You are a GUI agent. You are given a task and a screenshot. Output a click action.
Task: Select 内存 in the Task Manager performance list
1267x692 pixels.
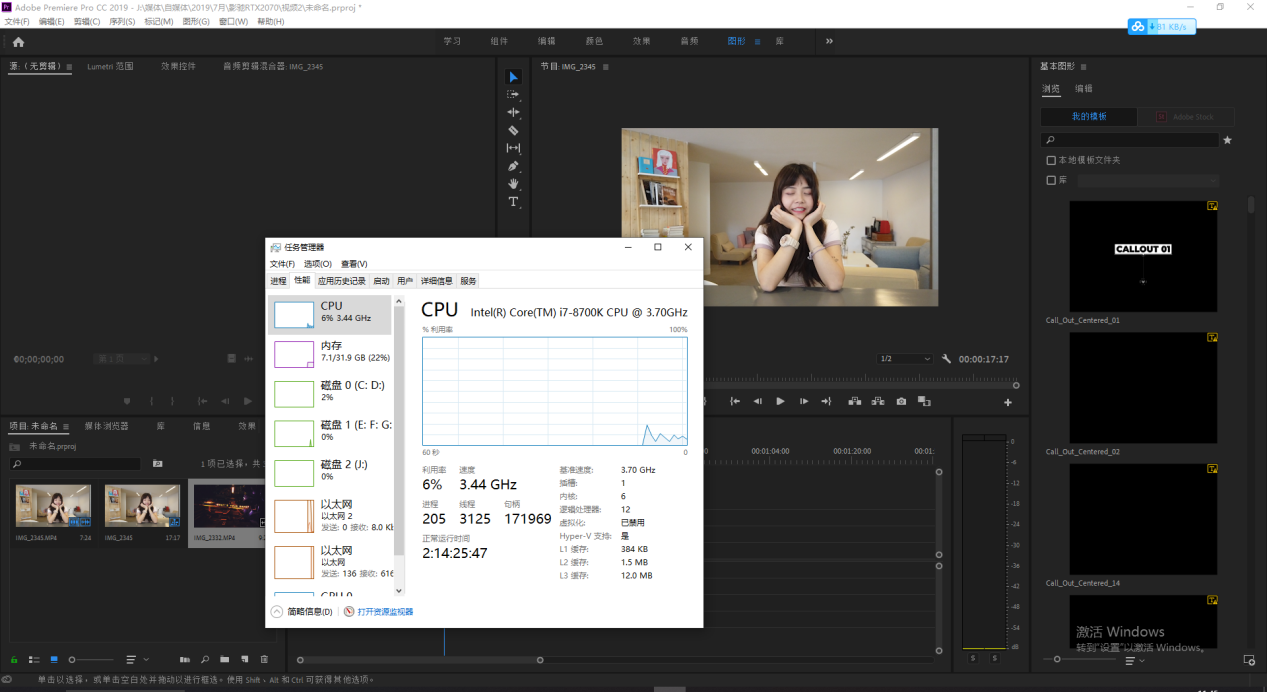(330, 352)
